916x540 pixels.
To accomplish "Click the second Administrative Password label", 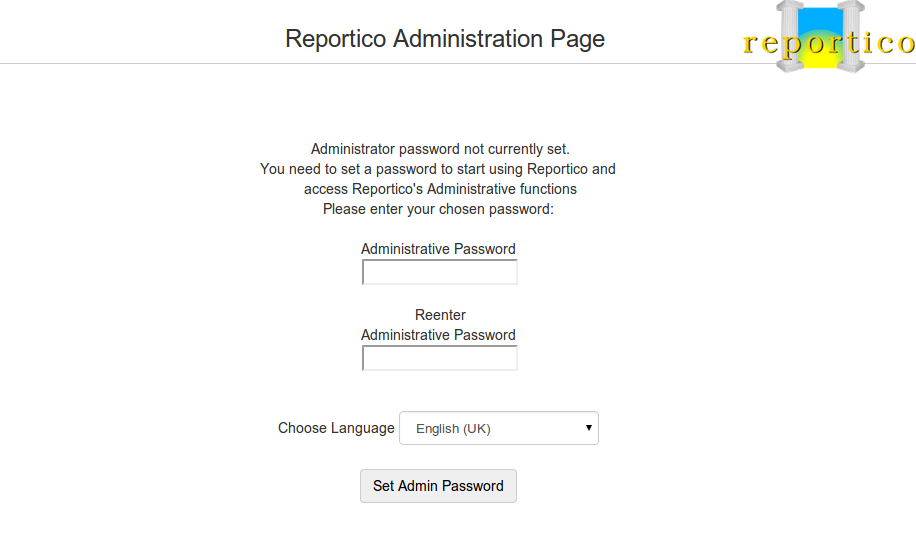I will pyautogui.click(x=438, y=335).
